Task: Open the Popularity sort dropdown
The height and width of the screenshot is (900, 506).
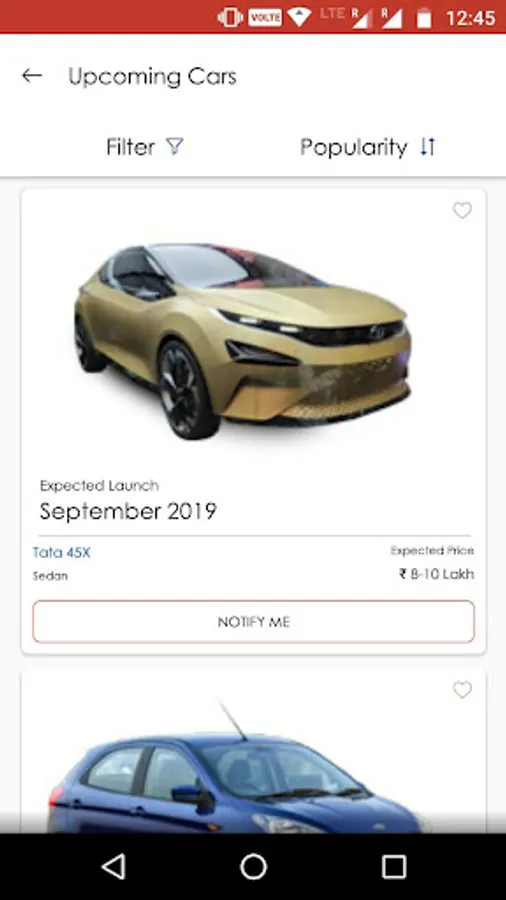Action: point(368,147)
